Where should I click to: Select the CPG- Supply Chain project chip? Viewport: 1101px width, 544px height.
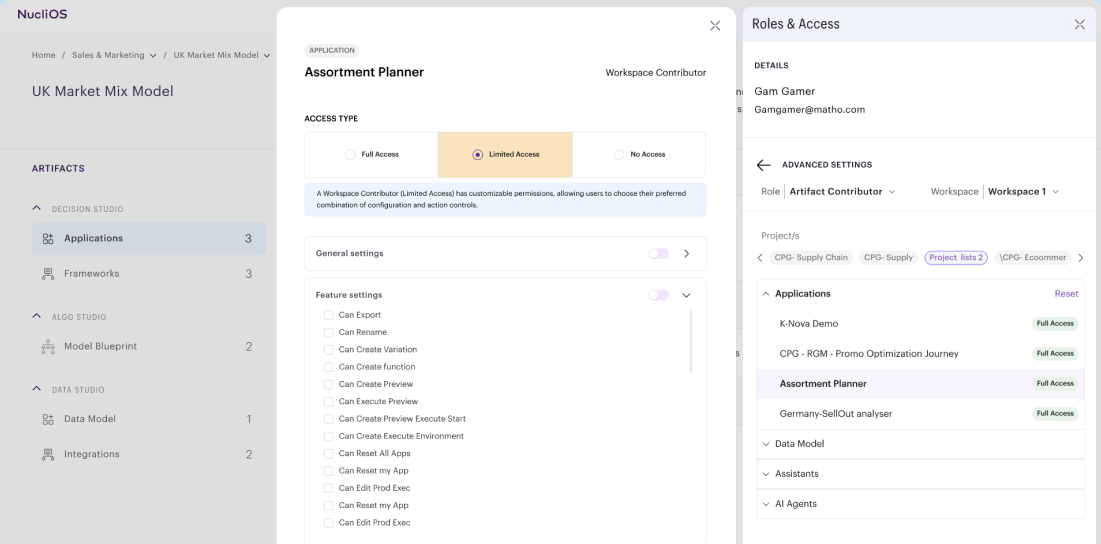pyautogui.click(x=811, y=258)
